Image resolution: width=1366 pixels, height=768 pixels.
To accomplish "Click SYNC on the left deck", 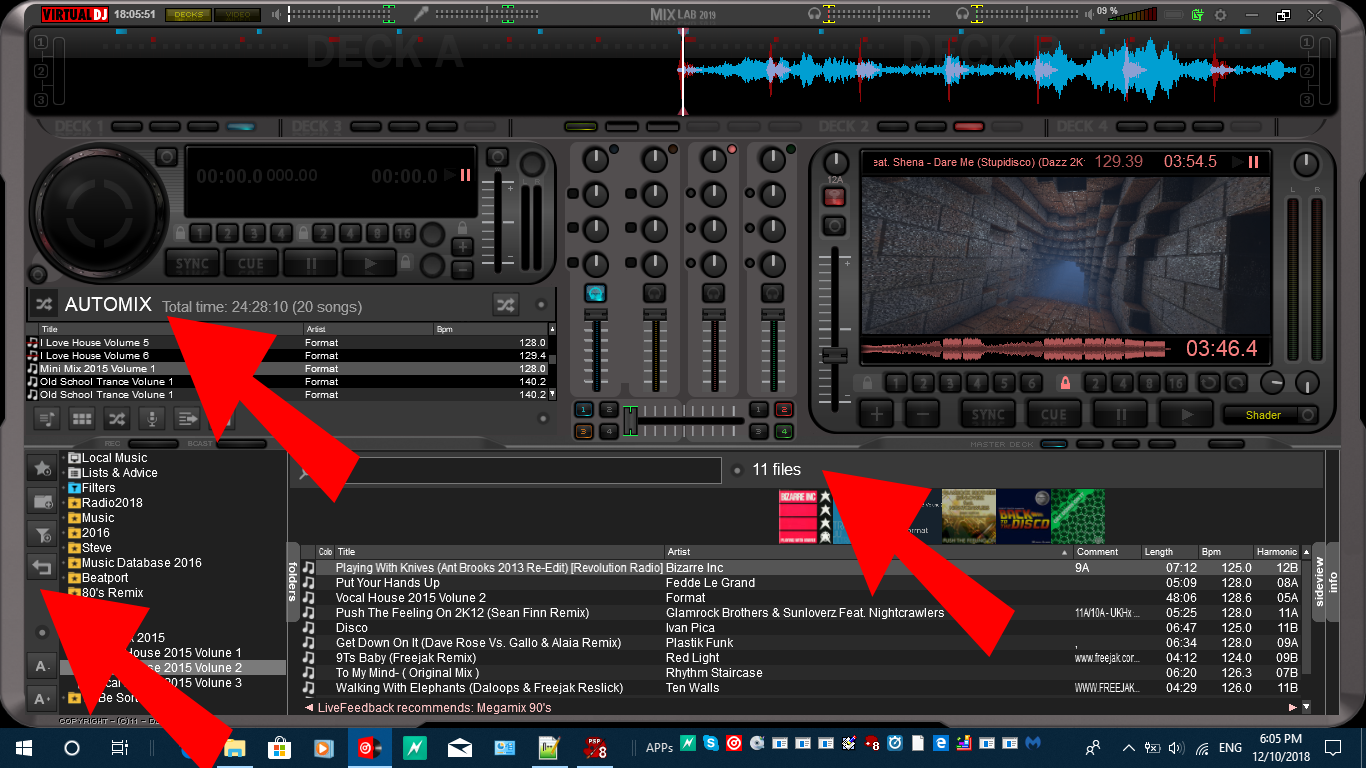I will point(192,264).
